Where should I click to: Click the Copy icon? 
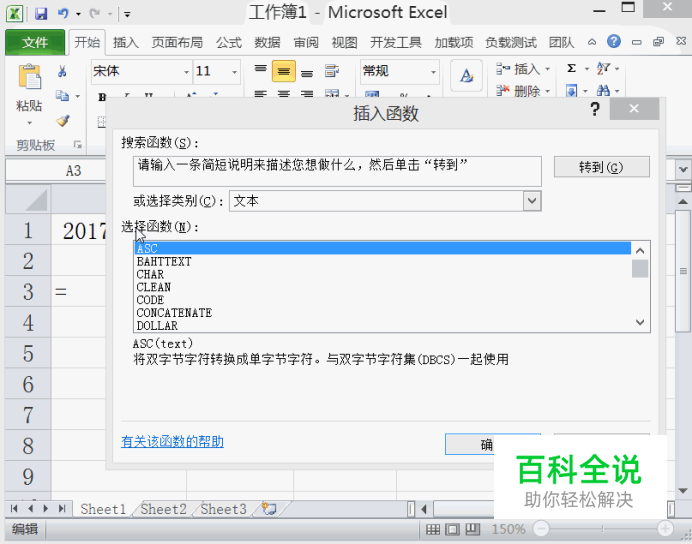coord(62,95)
